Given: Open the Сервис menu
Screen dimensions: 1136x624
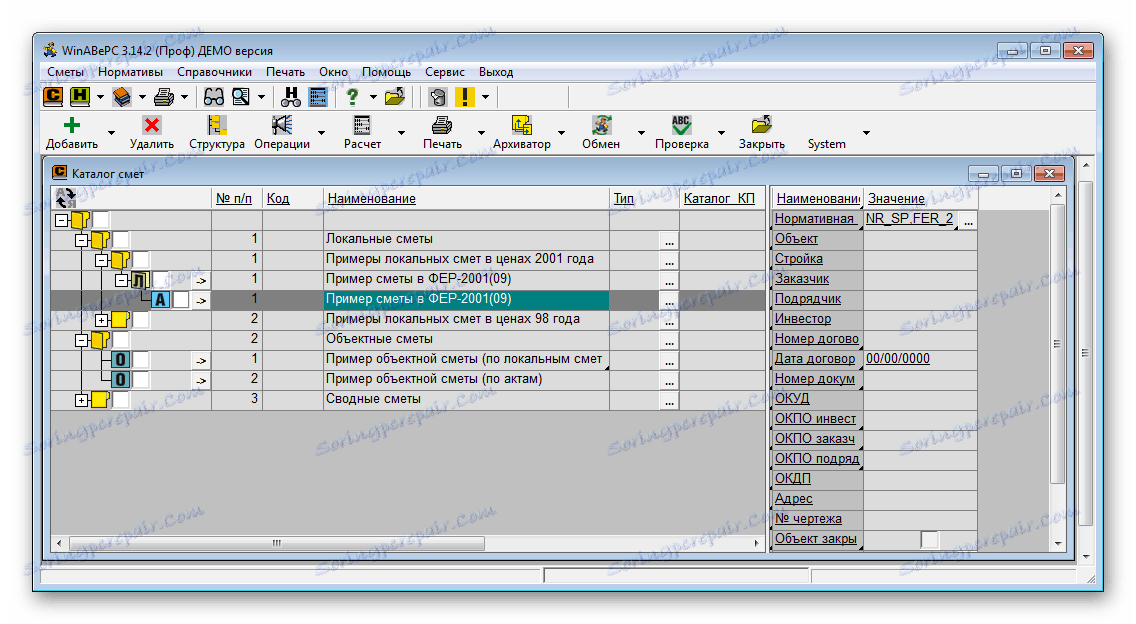Looking at the screenshot, I should tap(445, 72).
